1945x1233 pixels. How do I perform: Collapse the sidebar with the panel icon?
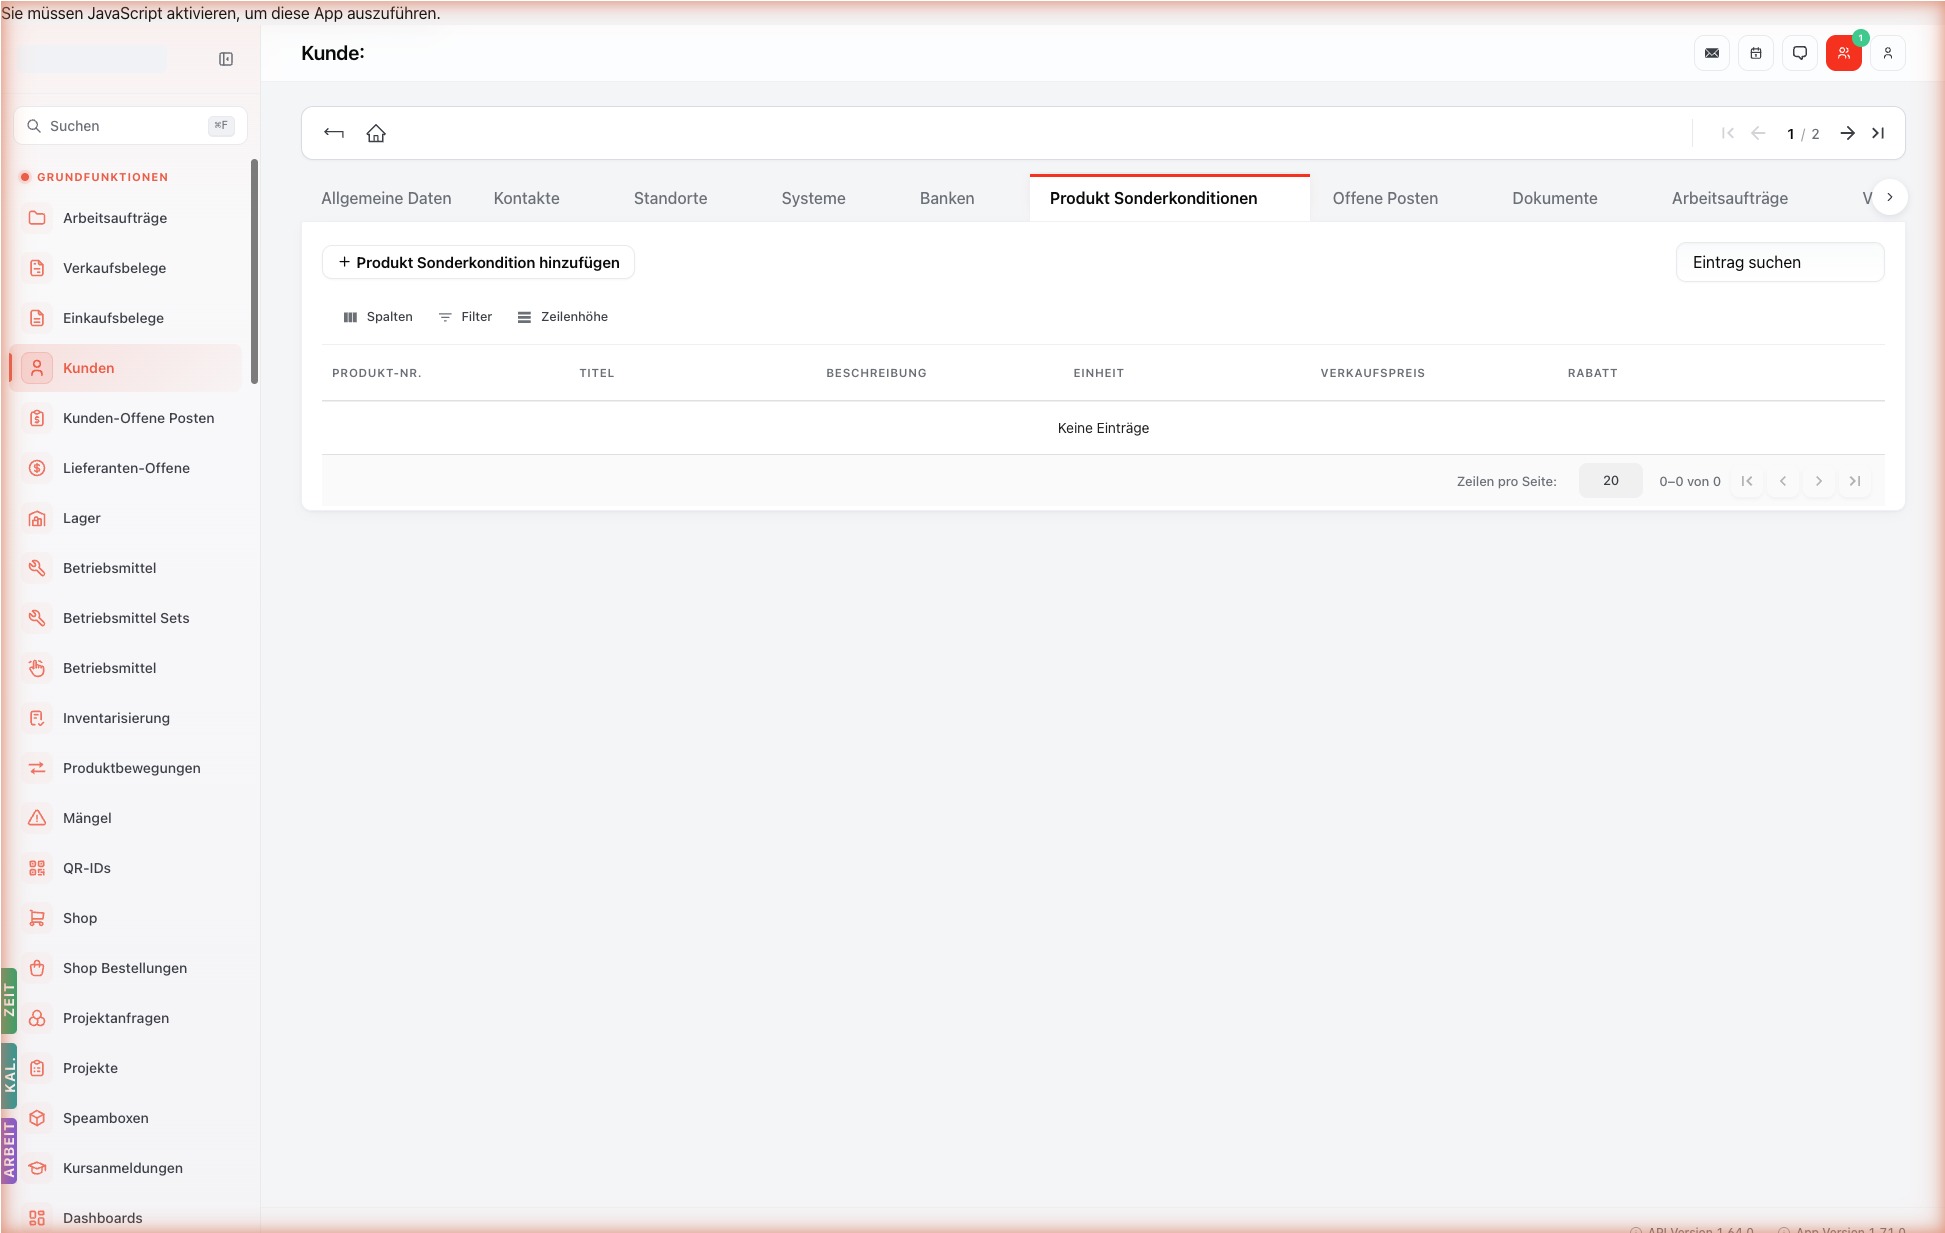[x=226, y=59]
